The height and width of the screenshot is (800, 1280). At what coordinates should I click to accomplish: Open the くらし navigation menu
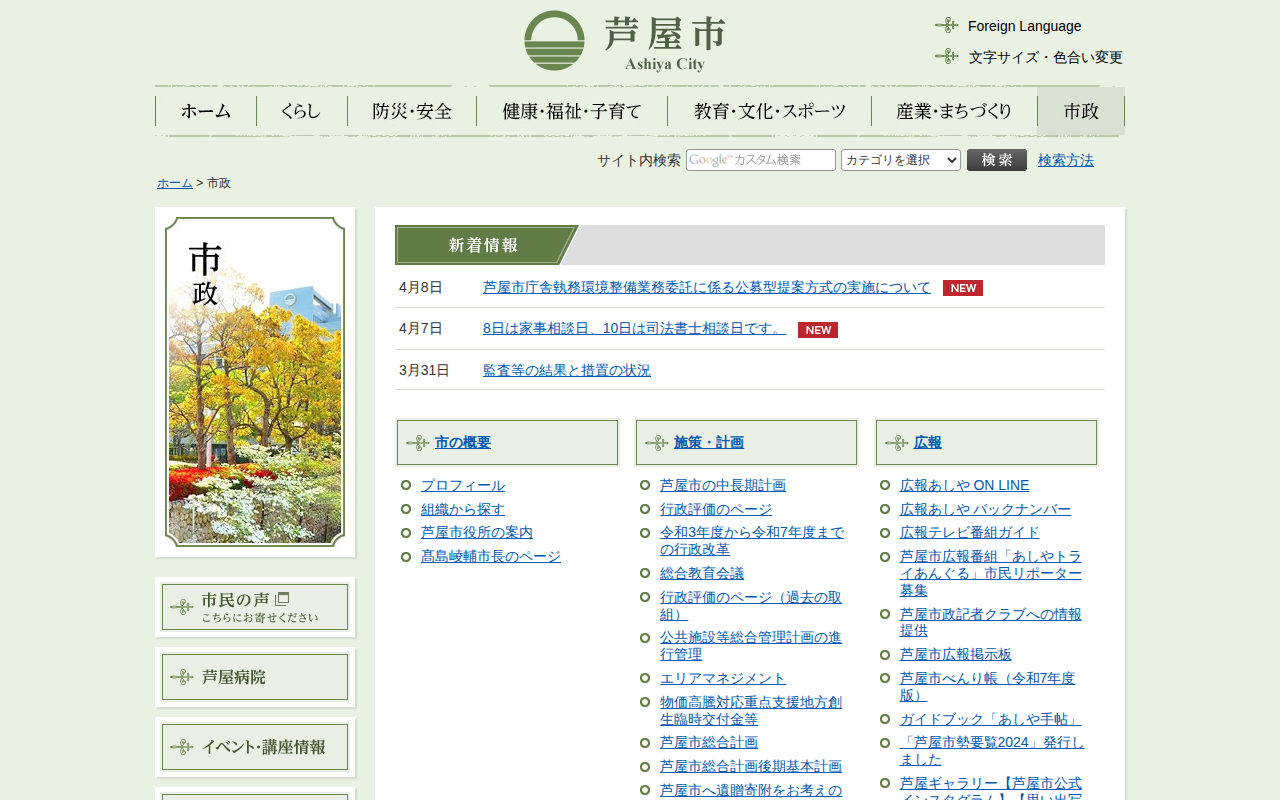[x=301, y=111]
